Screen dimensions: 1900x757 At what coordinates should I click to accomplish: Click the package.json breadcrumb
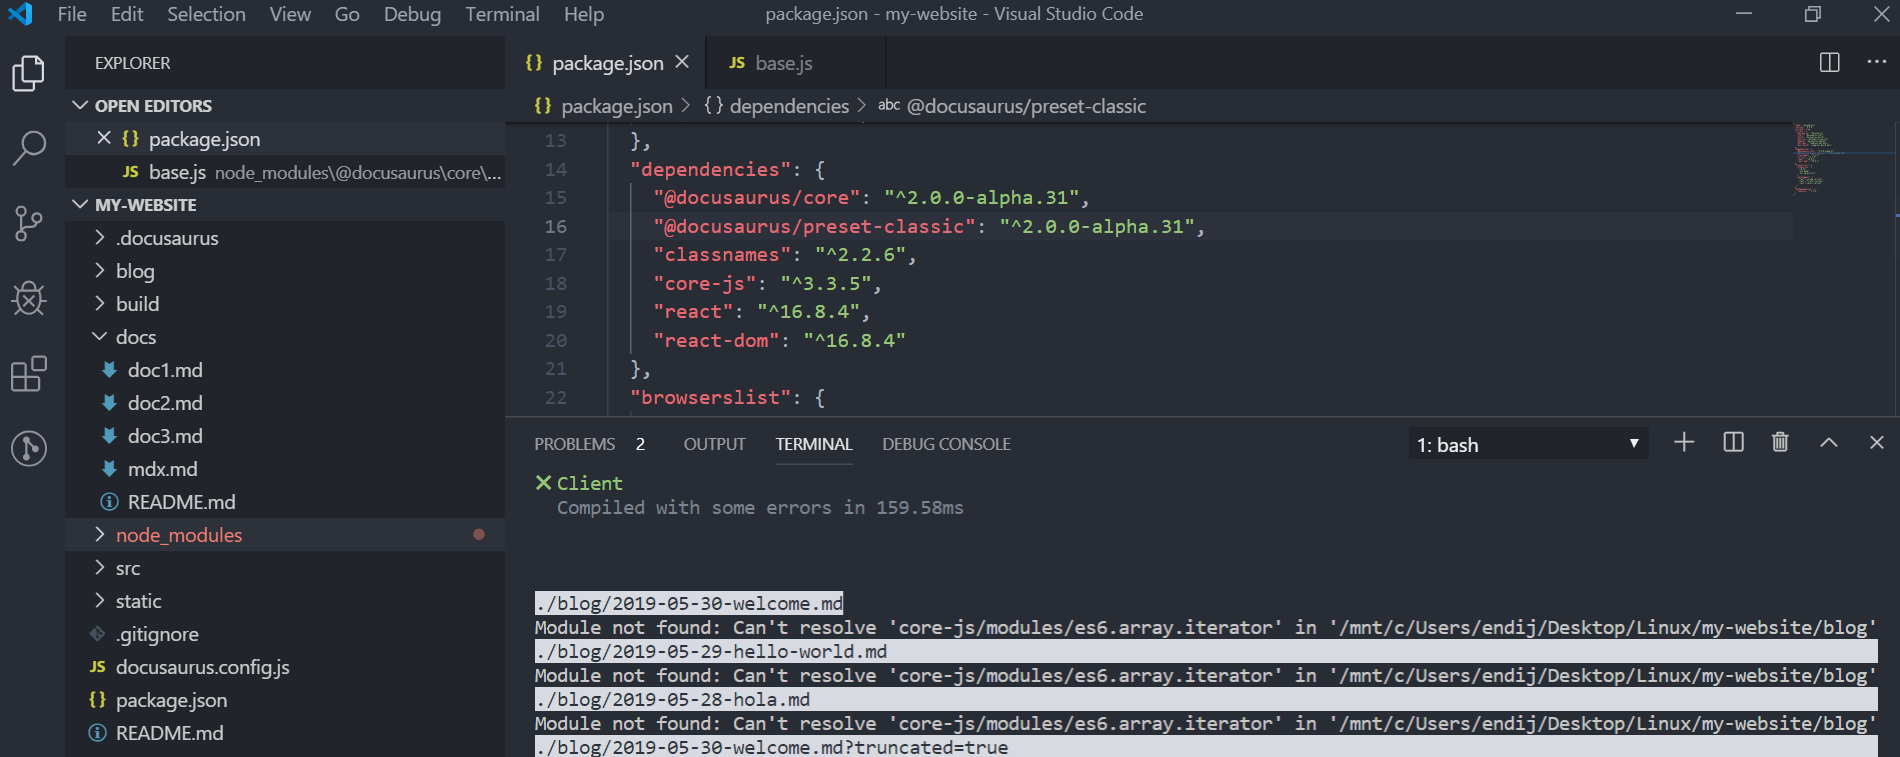pyautogui.click(x=604, y=106)
